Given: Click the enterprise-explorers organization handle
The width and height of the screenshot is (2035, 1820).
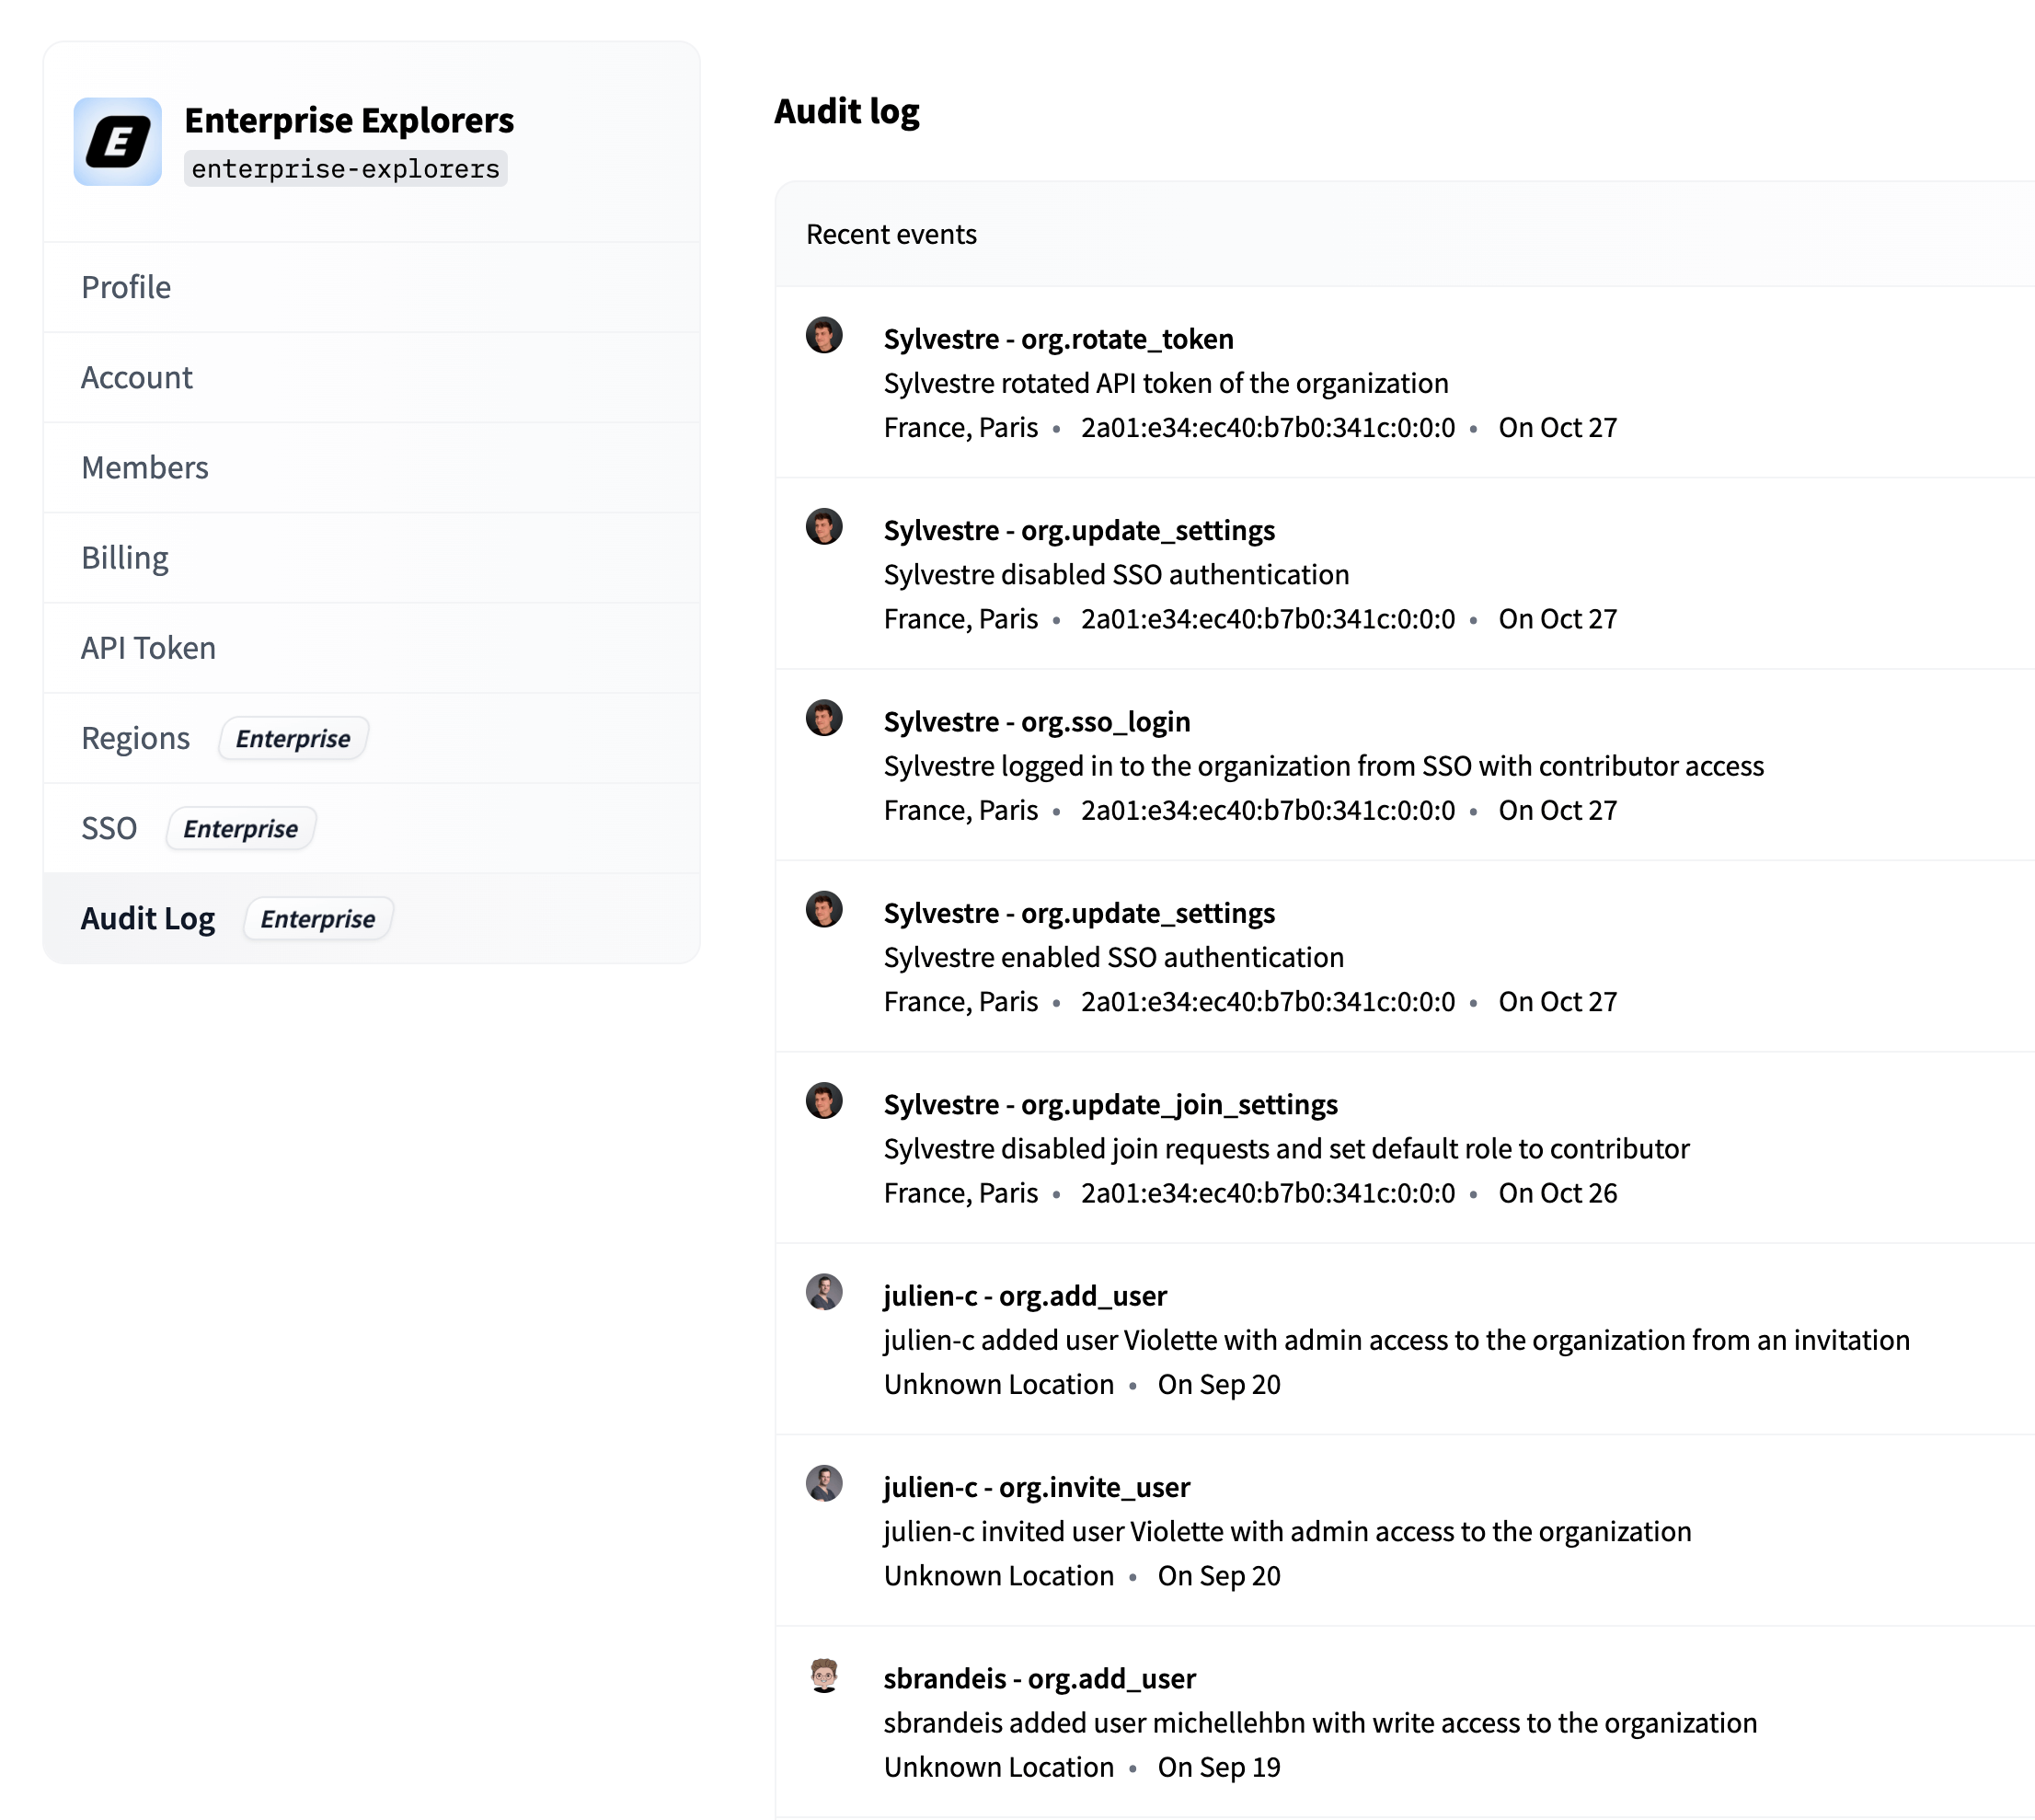Looking at the screenshot, I should pyautogui.click(x=345, y=169).
